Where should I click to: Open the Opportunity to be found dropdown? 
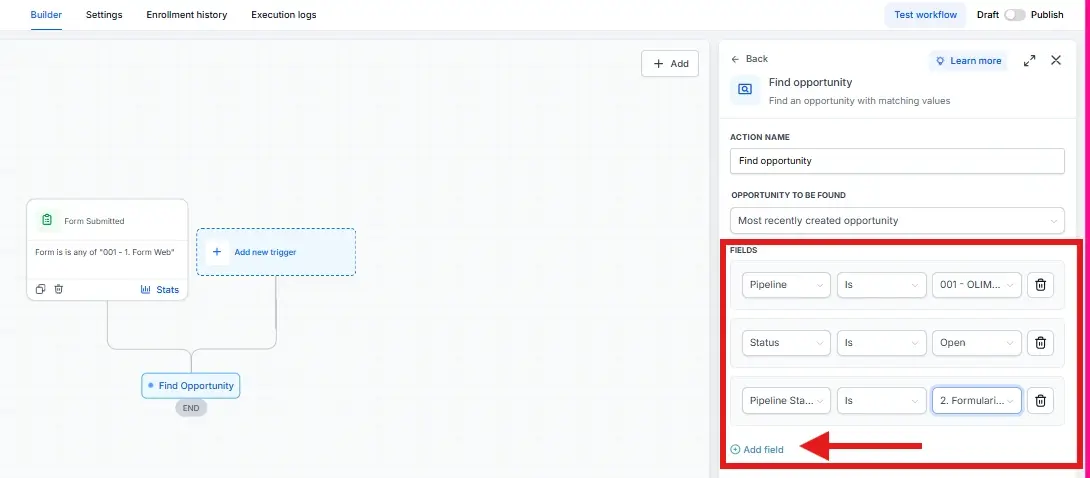pos(897,220)
